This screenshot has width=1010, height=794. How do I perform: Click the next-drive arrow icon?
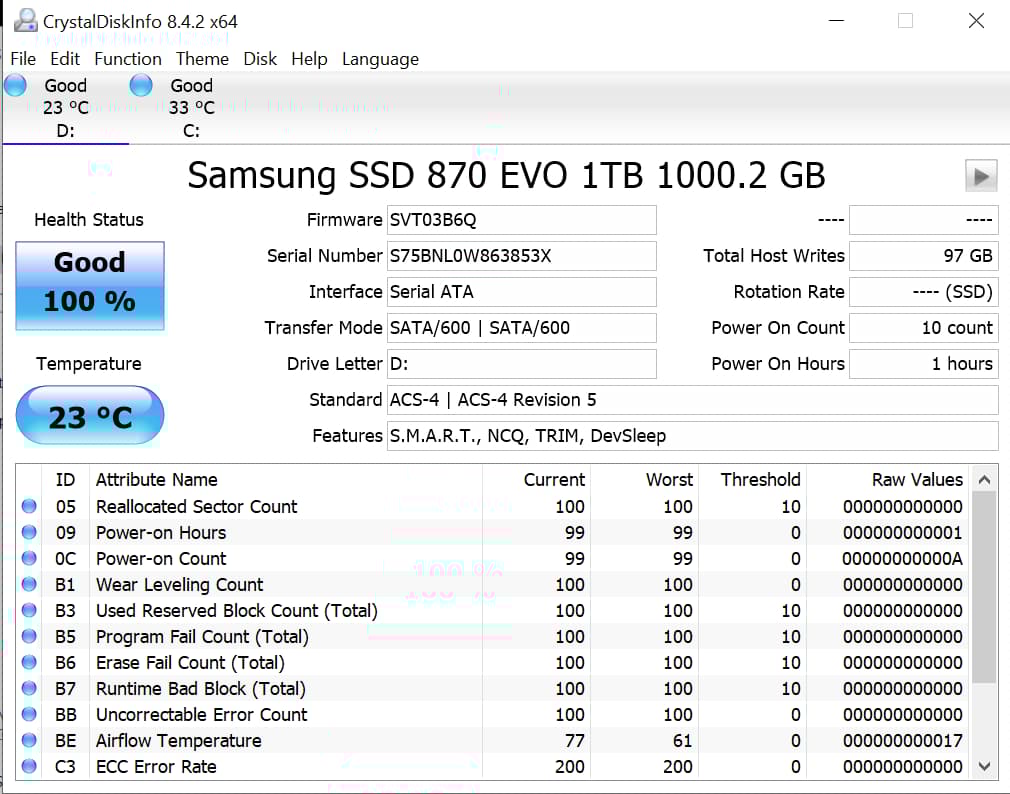(981, 175)
